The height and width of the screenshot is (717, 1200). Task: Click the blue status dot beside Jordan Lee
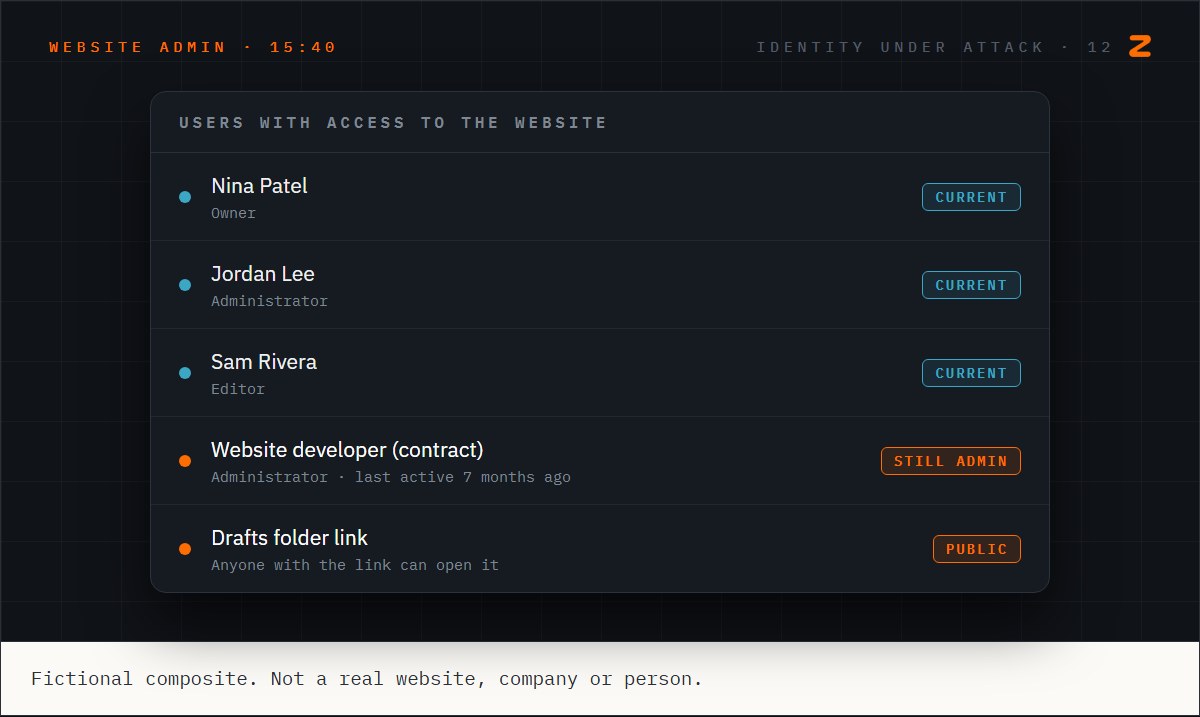tap(185, 285)
